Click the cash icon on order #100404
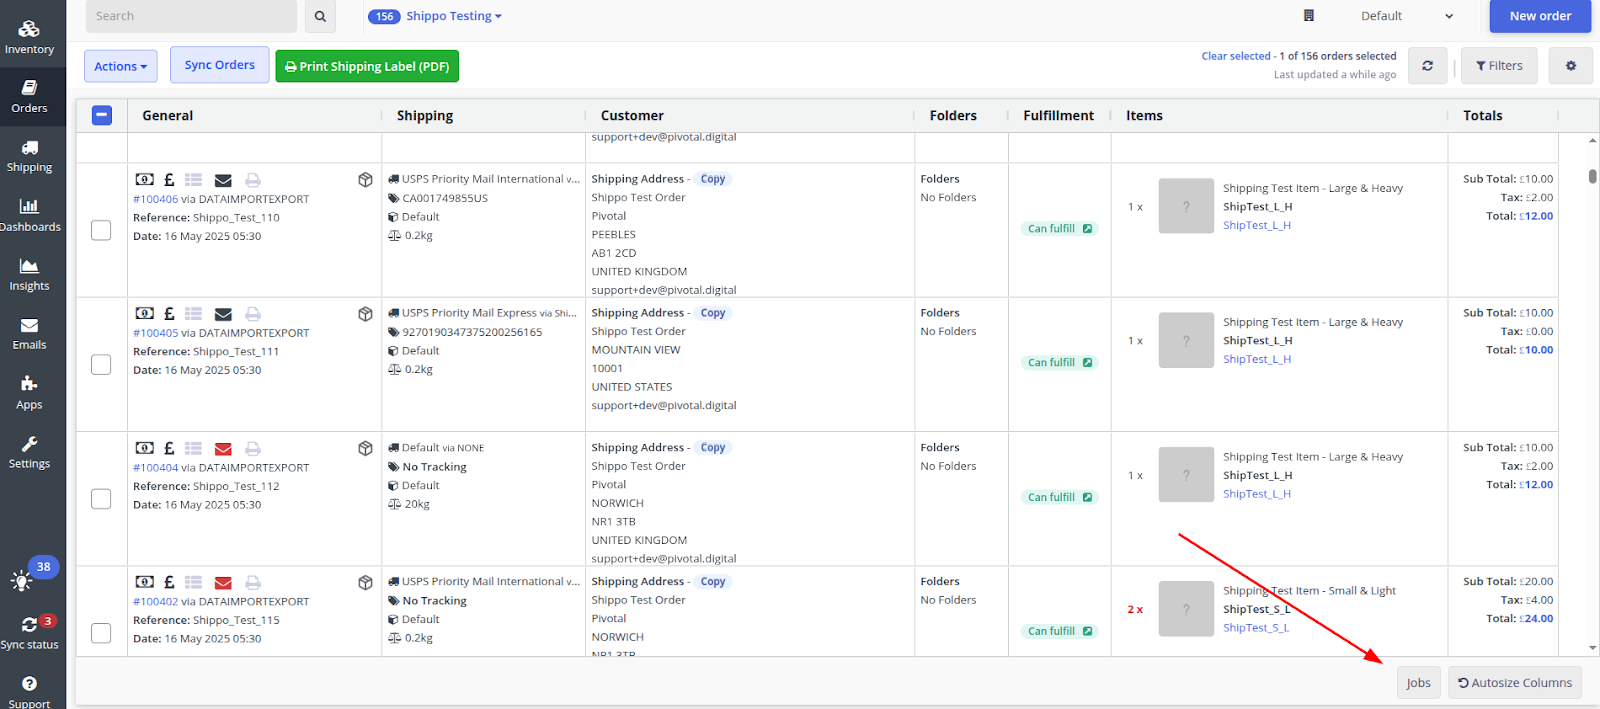 (x=145, y=449)
